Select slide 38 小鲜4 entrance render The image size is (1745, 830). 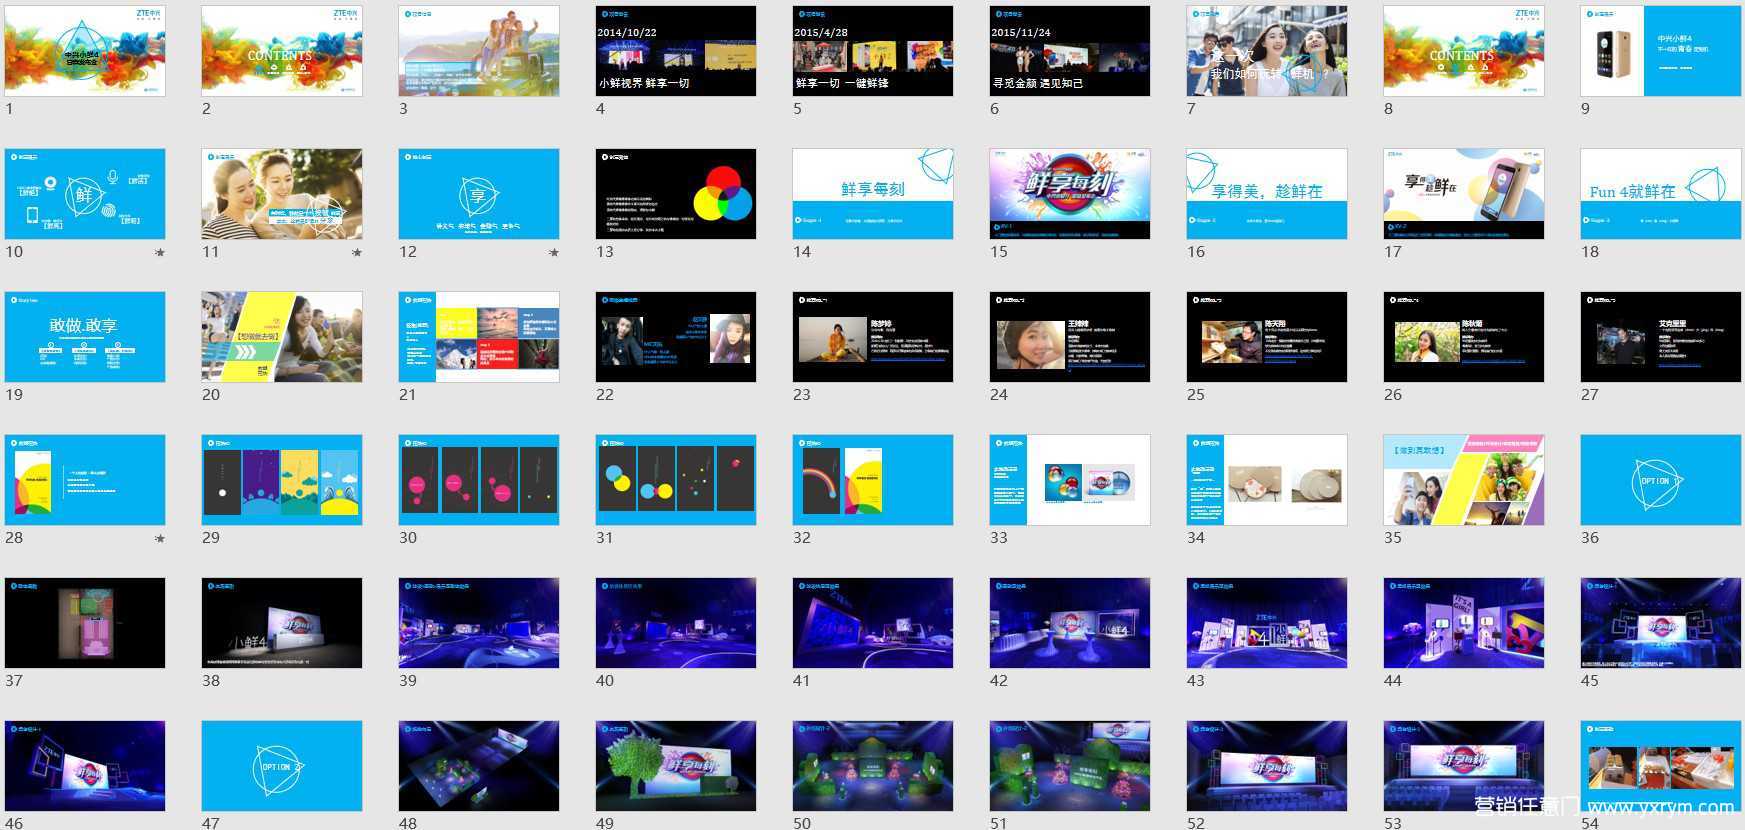(282, 623)
